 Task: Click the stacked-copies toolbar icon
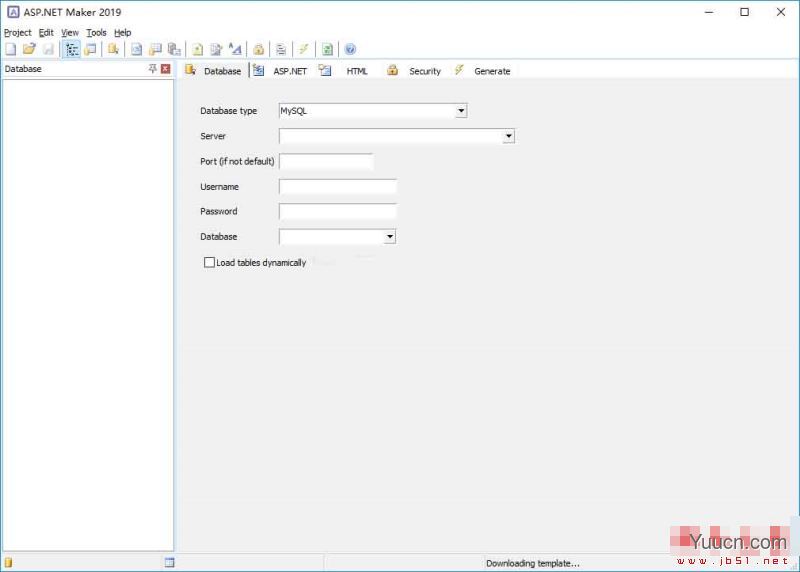pos(174,49)
